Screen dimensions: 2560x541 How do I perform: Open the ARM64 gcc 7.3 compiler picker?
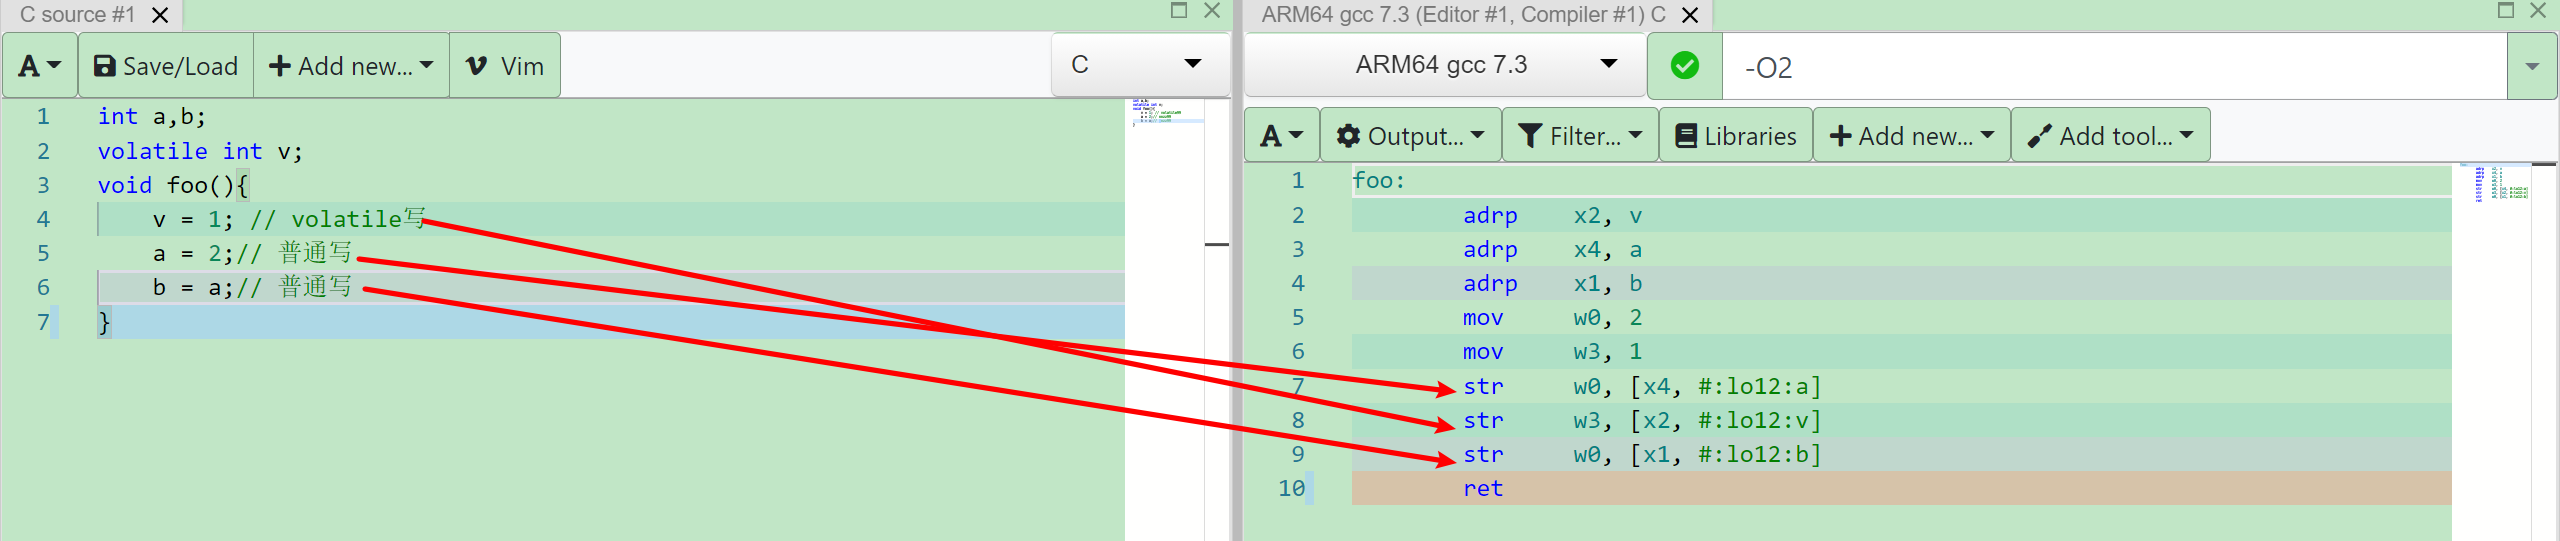pos(1445,64)
